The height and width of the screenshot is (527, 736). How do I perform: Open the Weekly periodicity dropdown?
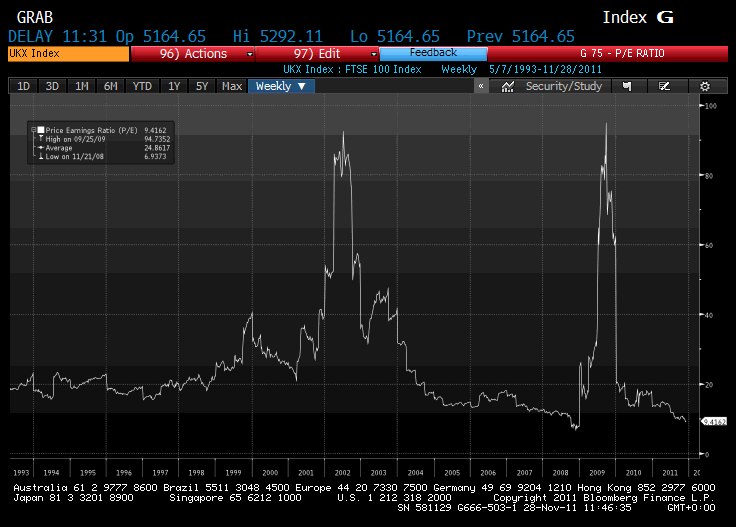pos(283,86)
